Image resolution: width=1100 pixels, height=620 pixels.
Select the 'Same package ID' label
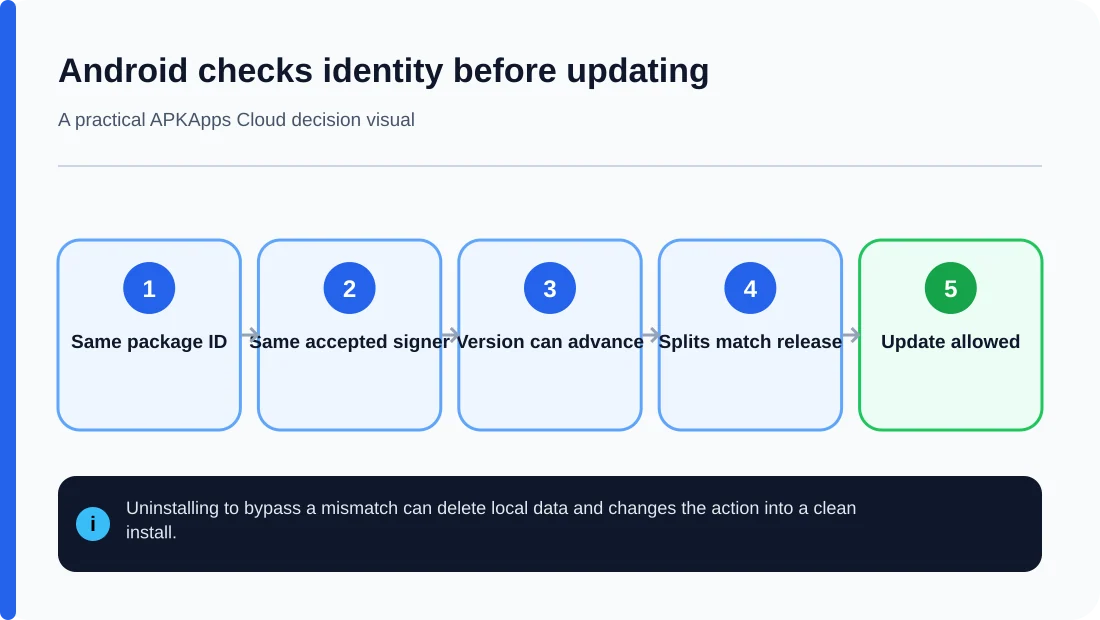(x=149, y=342)
